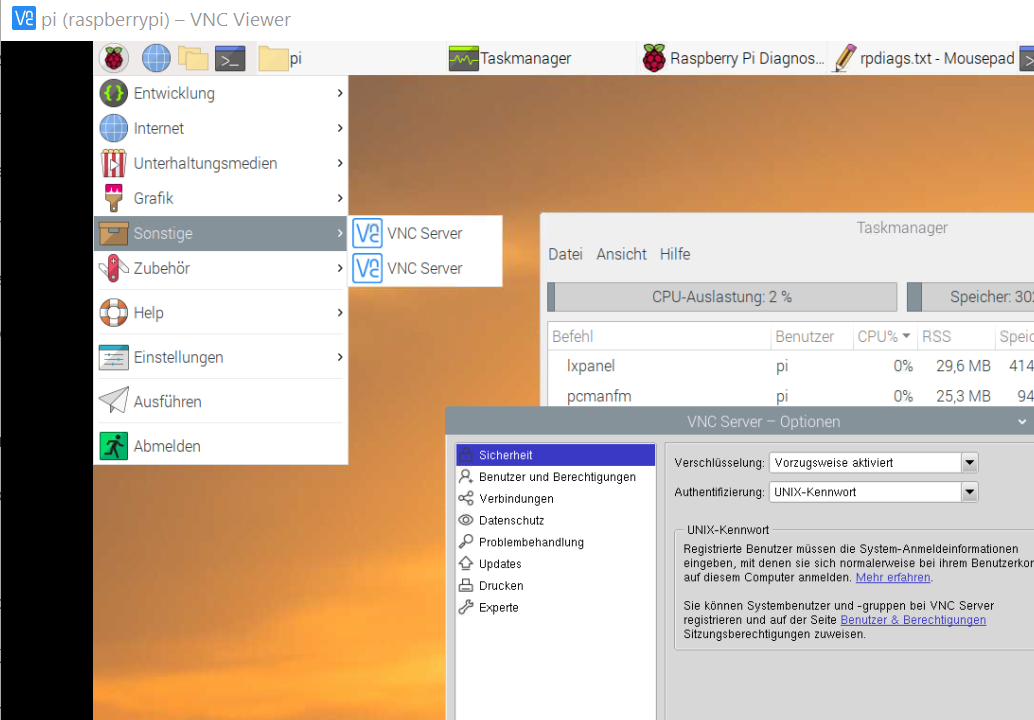Click the Ausführen paper plane icon

[x=113, y=401]
